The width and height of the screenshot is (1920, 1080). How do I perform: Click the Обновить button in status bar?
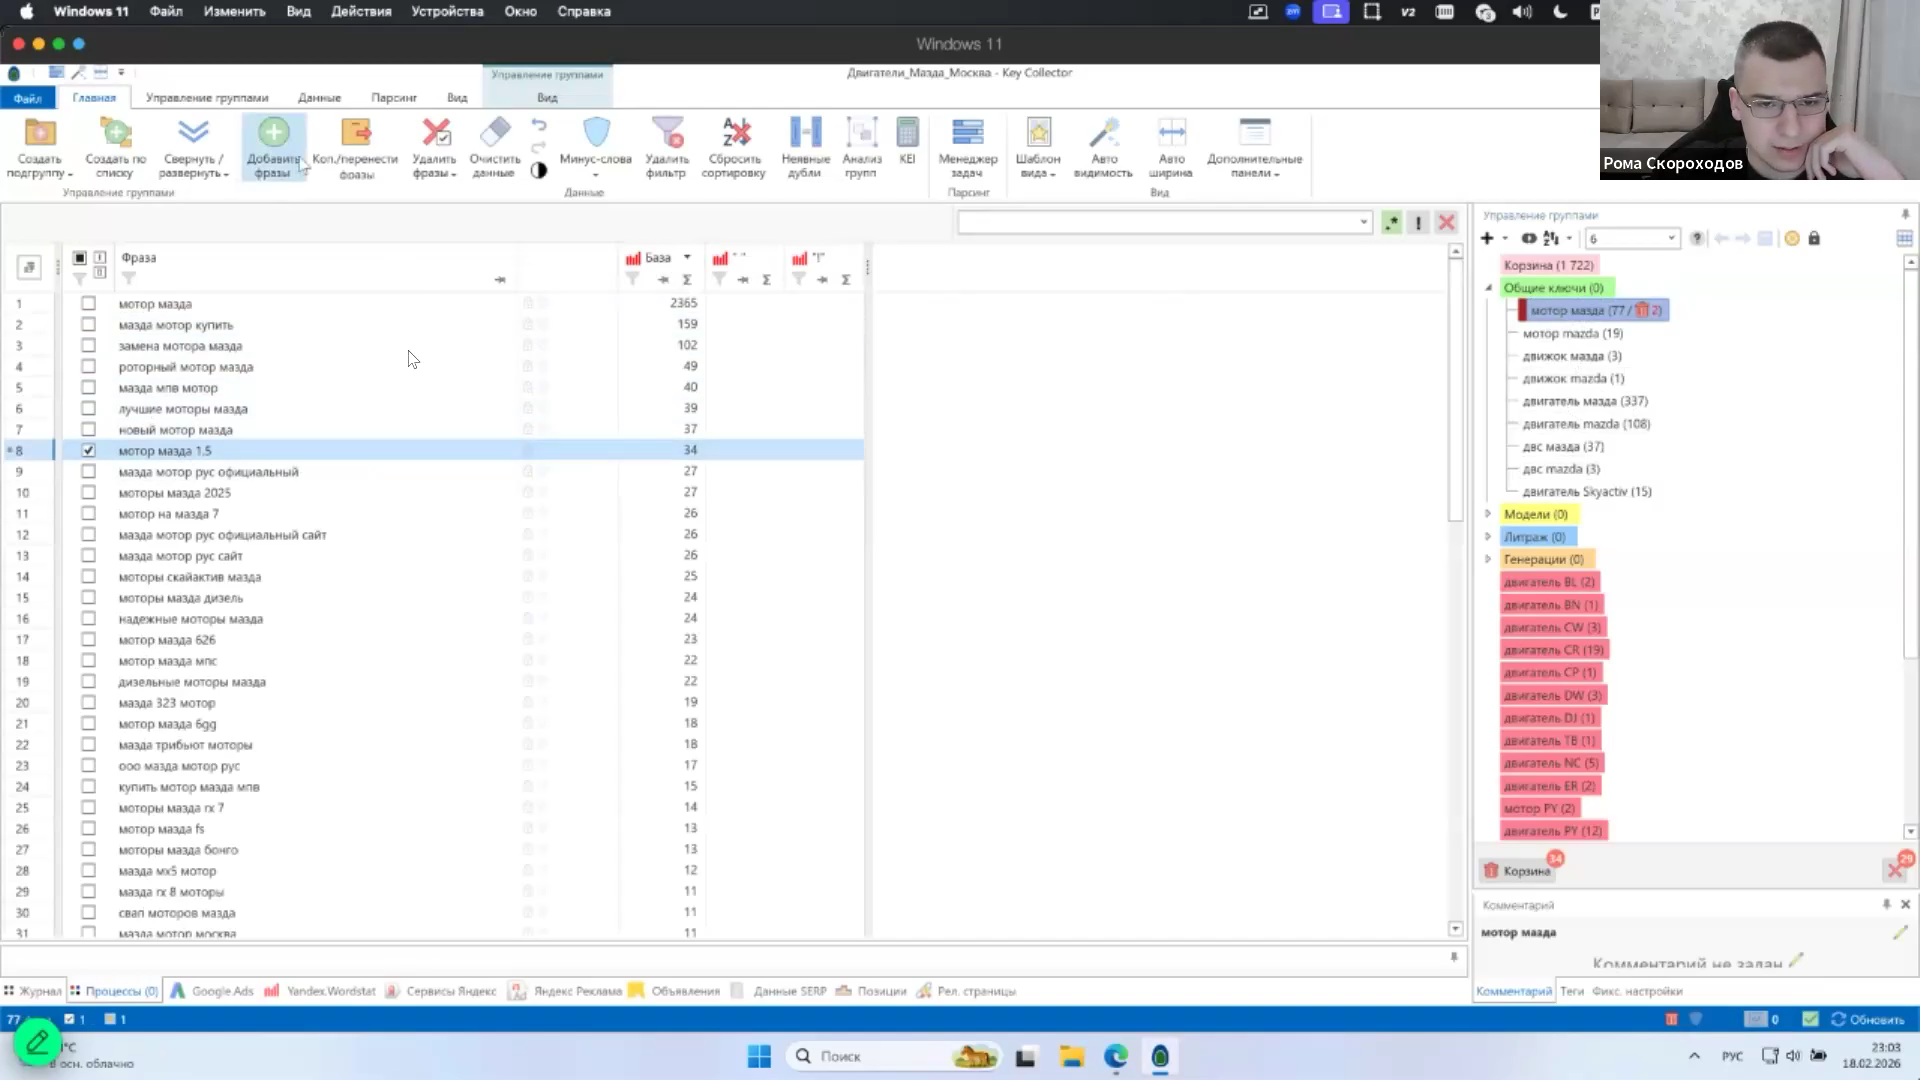pyautogui.click(x=1867, y=1019)
